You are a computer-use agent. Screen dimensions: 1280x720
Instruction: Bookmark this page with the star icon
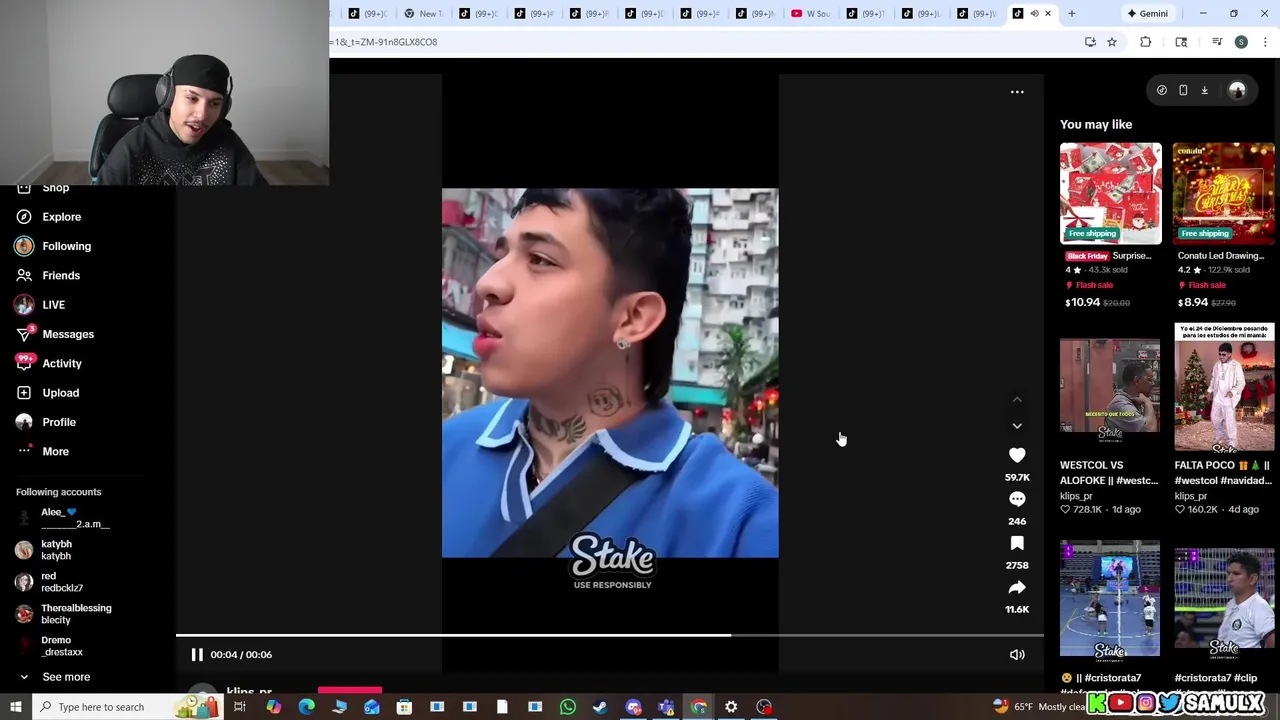[1112, 42]
